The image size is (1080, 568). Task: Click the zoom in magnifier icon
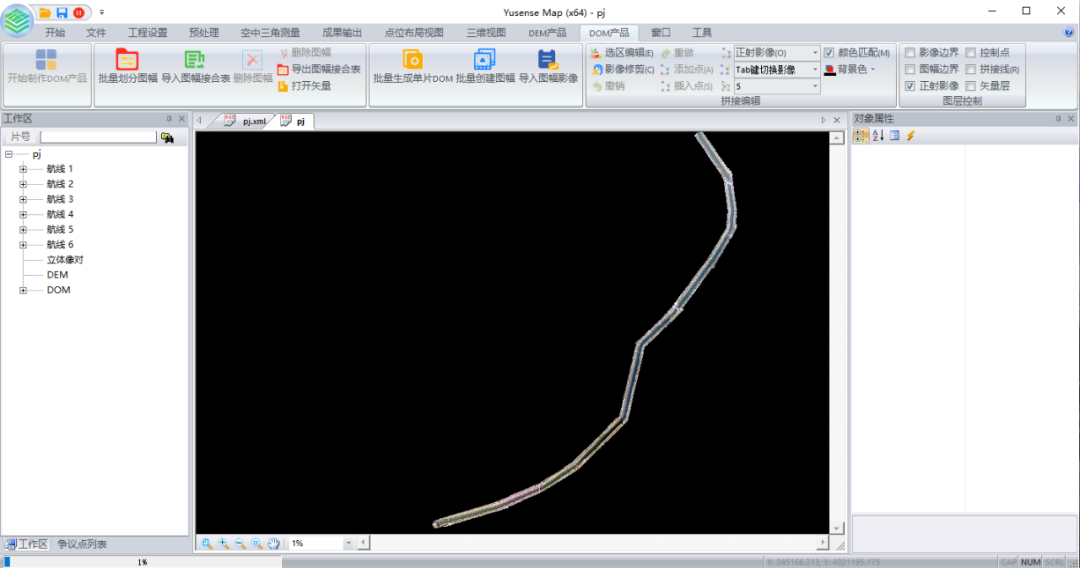click(x=223, y=543)
